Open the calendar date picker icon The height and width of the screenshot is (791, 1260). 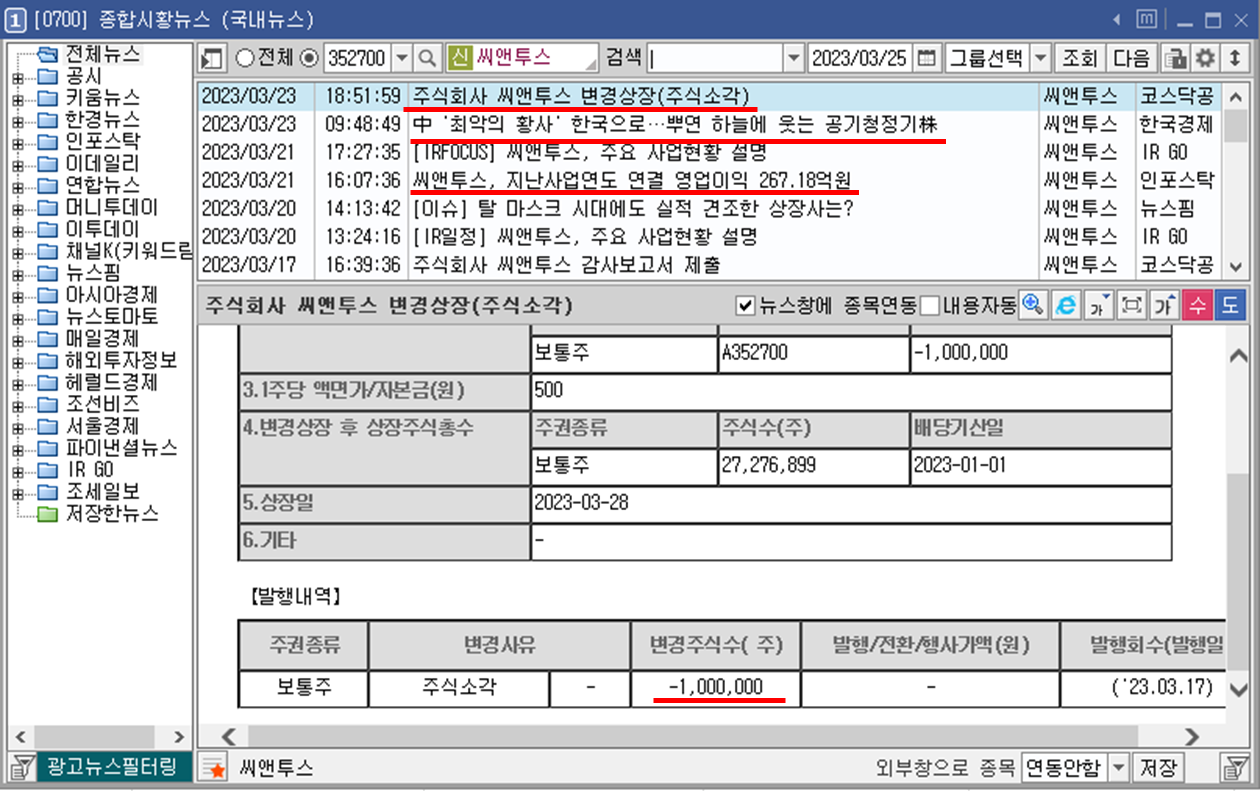pyautogui.click(x=927, y=58)
